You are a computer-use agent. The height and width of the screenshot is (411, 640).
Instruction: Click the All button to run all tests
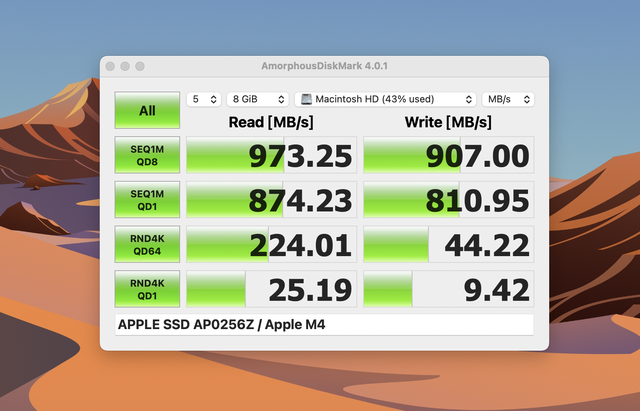click(146, 111)
